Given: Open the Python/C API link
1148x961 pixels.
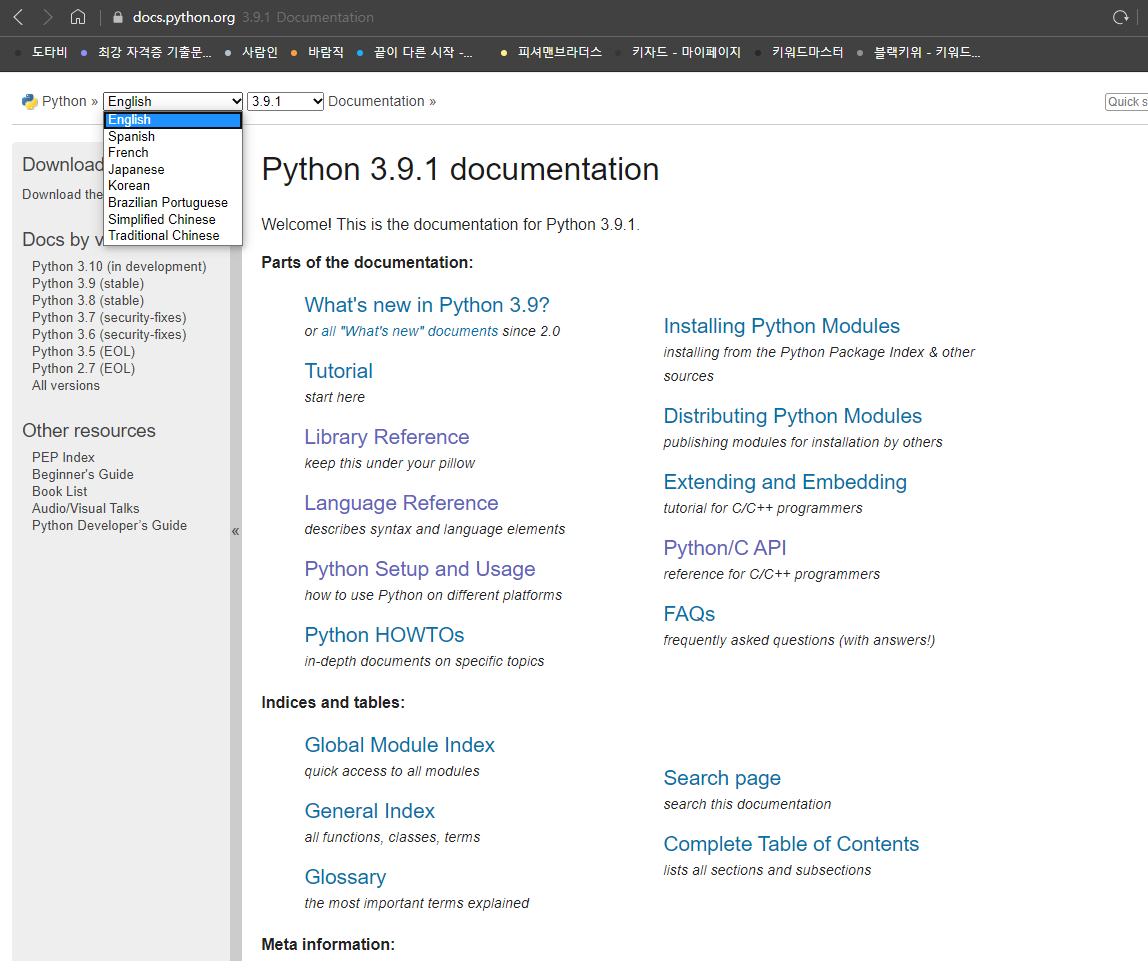Looking at the screenshot, I should (725, 547).
